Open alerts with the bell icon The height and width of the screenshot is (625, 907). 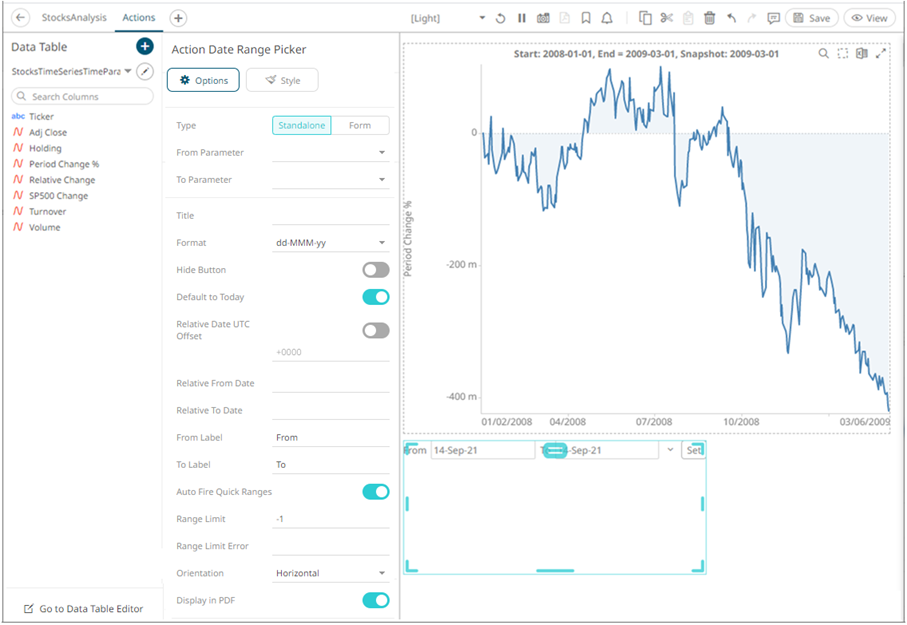(x=607, y=18)
